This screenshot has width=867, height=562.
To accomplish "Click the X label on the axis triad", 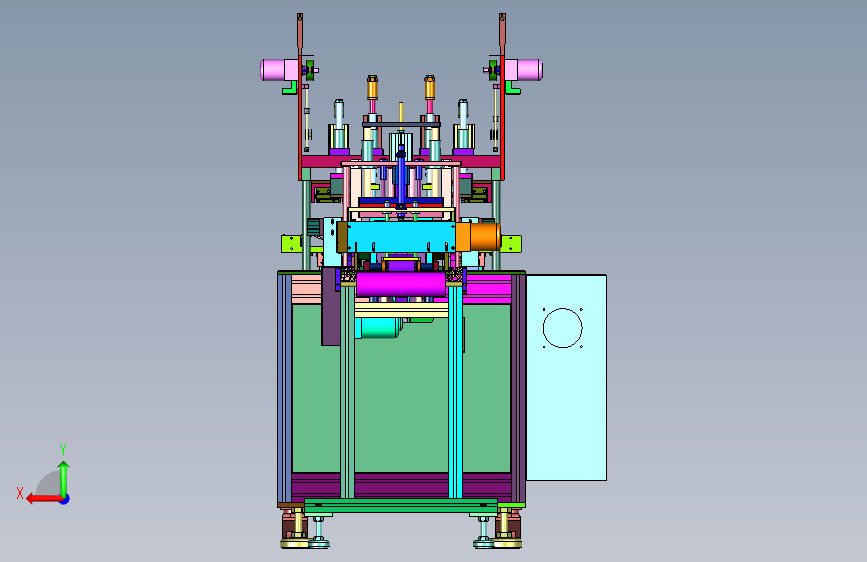I will 20,493.
